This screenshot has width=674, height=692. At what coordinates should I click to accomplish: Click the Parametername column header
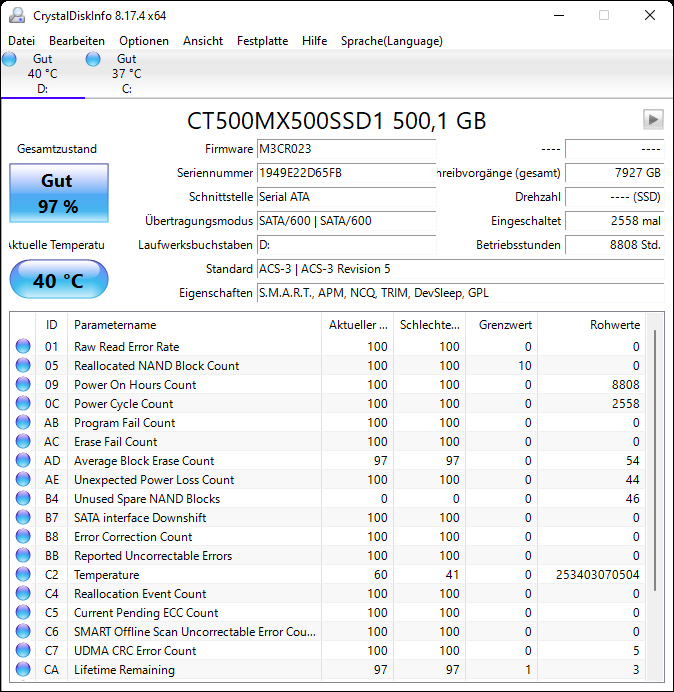tap(194, 325)
